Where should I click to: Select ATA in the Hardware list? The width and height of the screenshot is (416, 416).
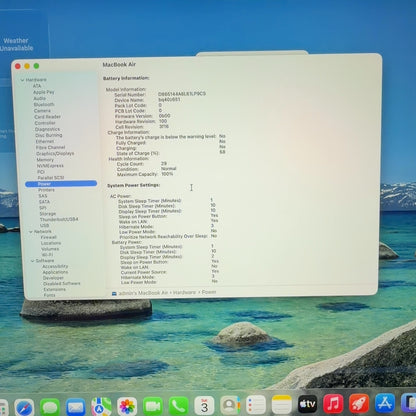[37, 86]
